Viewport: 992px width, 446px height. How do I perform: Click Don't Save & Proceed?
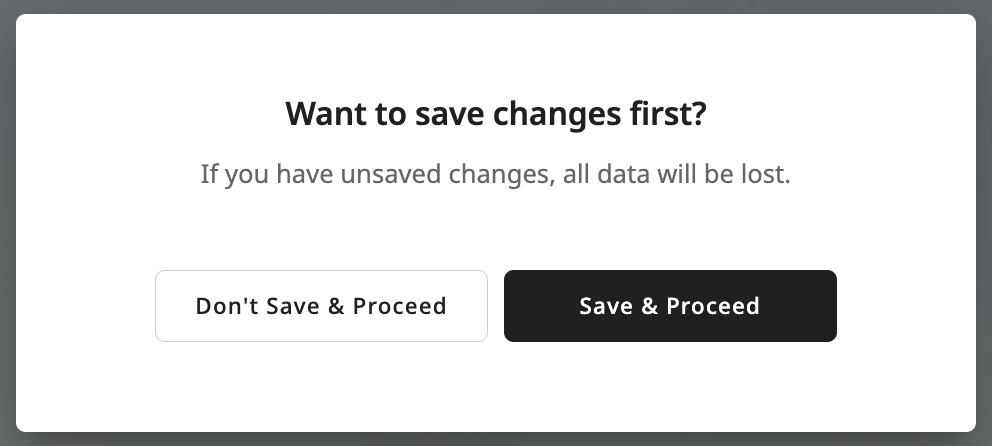pos(321,306)
